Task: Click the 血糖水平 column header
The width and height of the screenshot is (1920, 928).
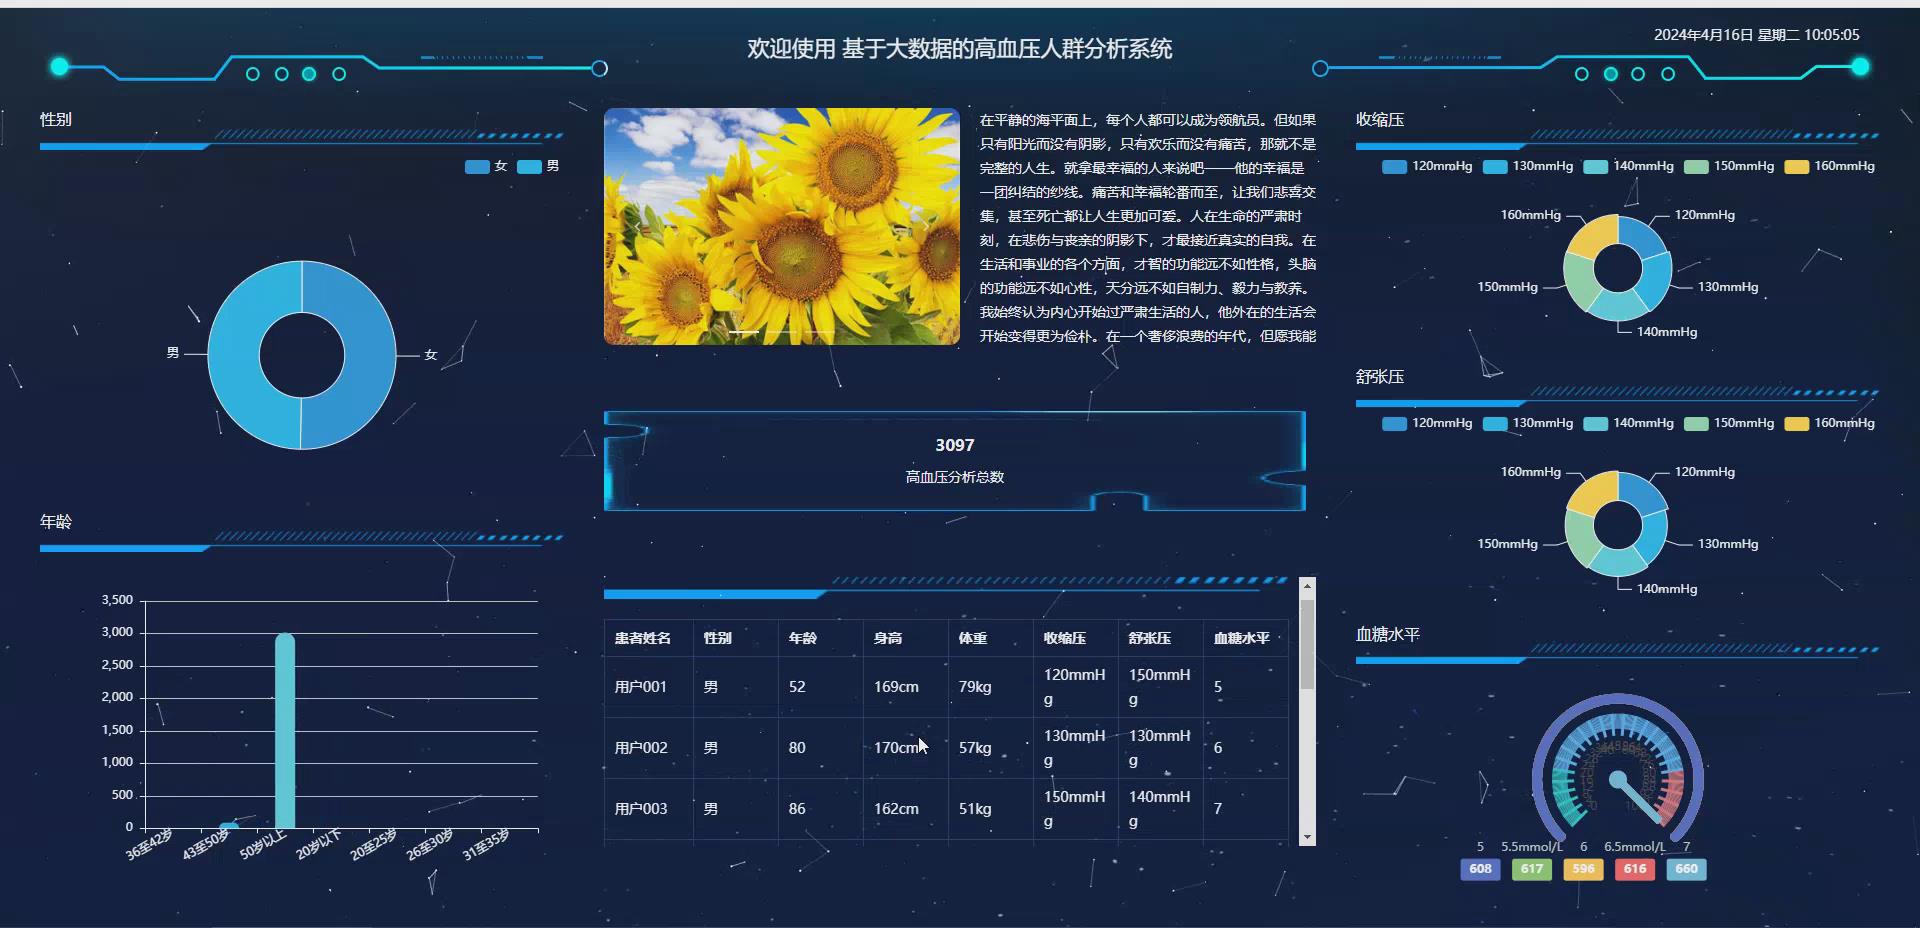Action: [x=1240, y=638]
